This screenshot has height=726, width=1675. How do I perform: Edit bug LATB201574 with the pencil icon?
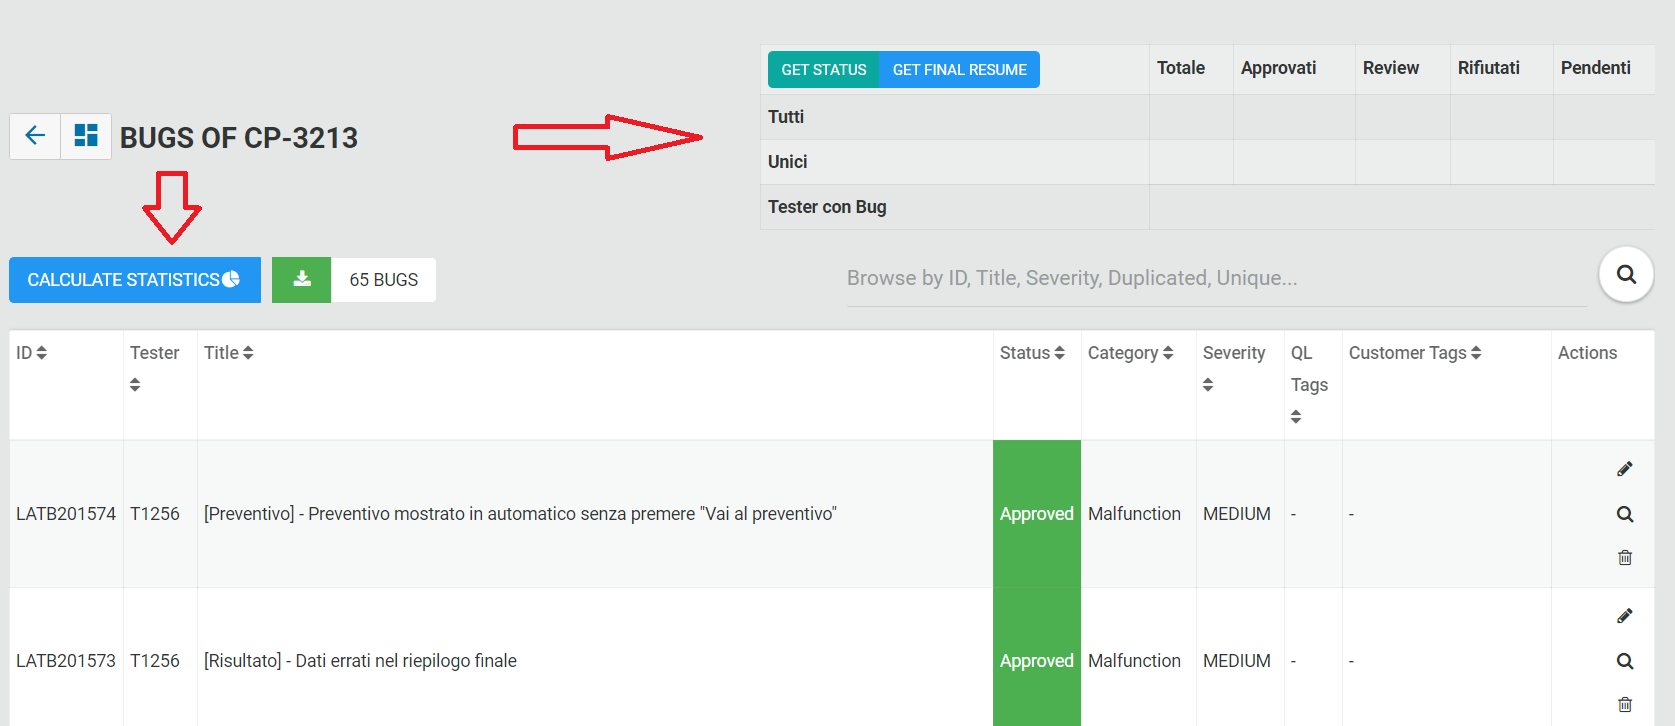(x=1625, y=469)
